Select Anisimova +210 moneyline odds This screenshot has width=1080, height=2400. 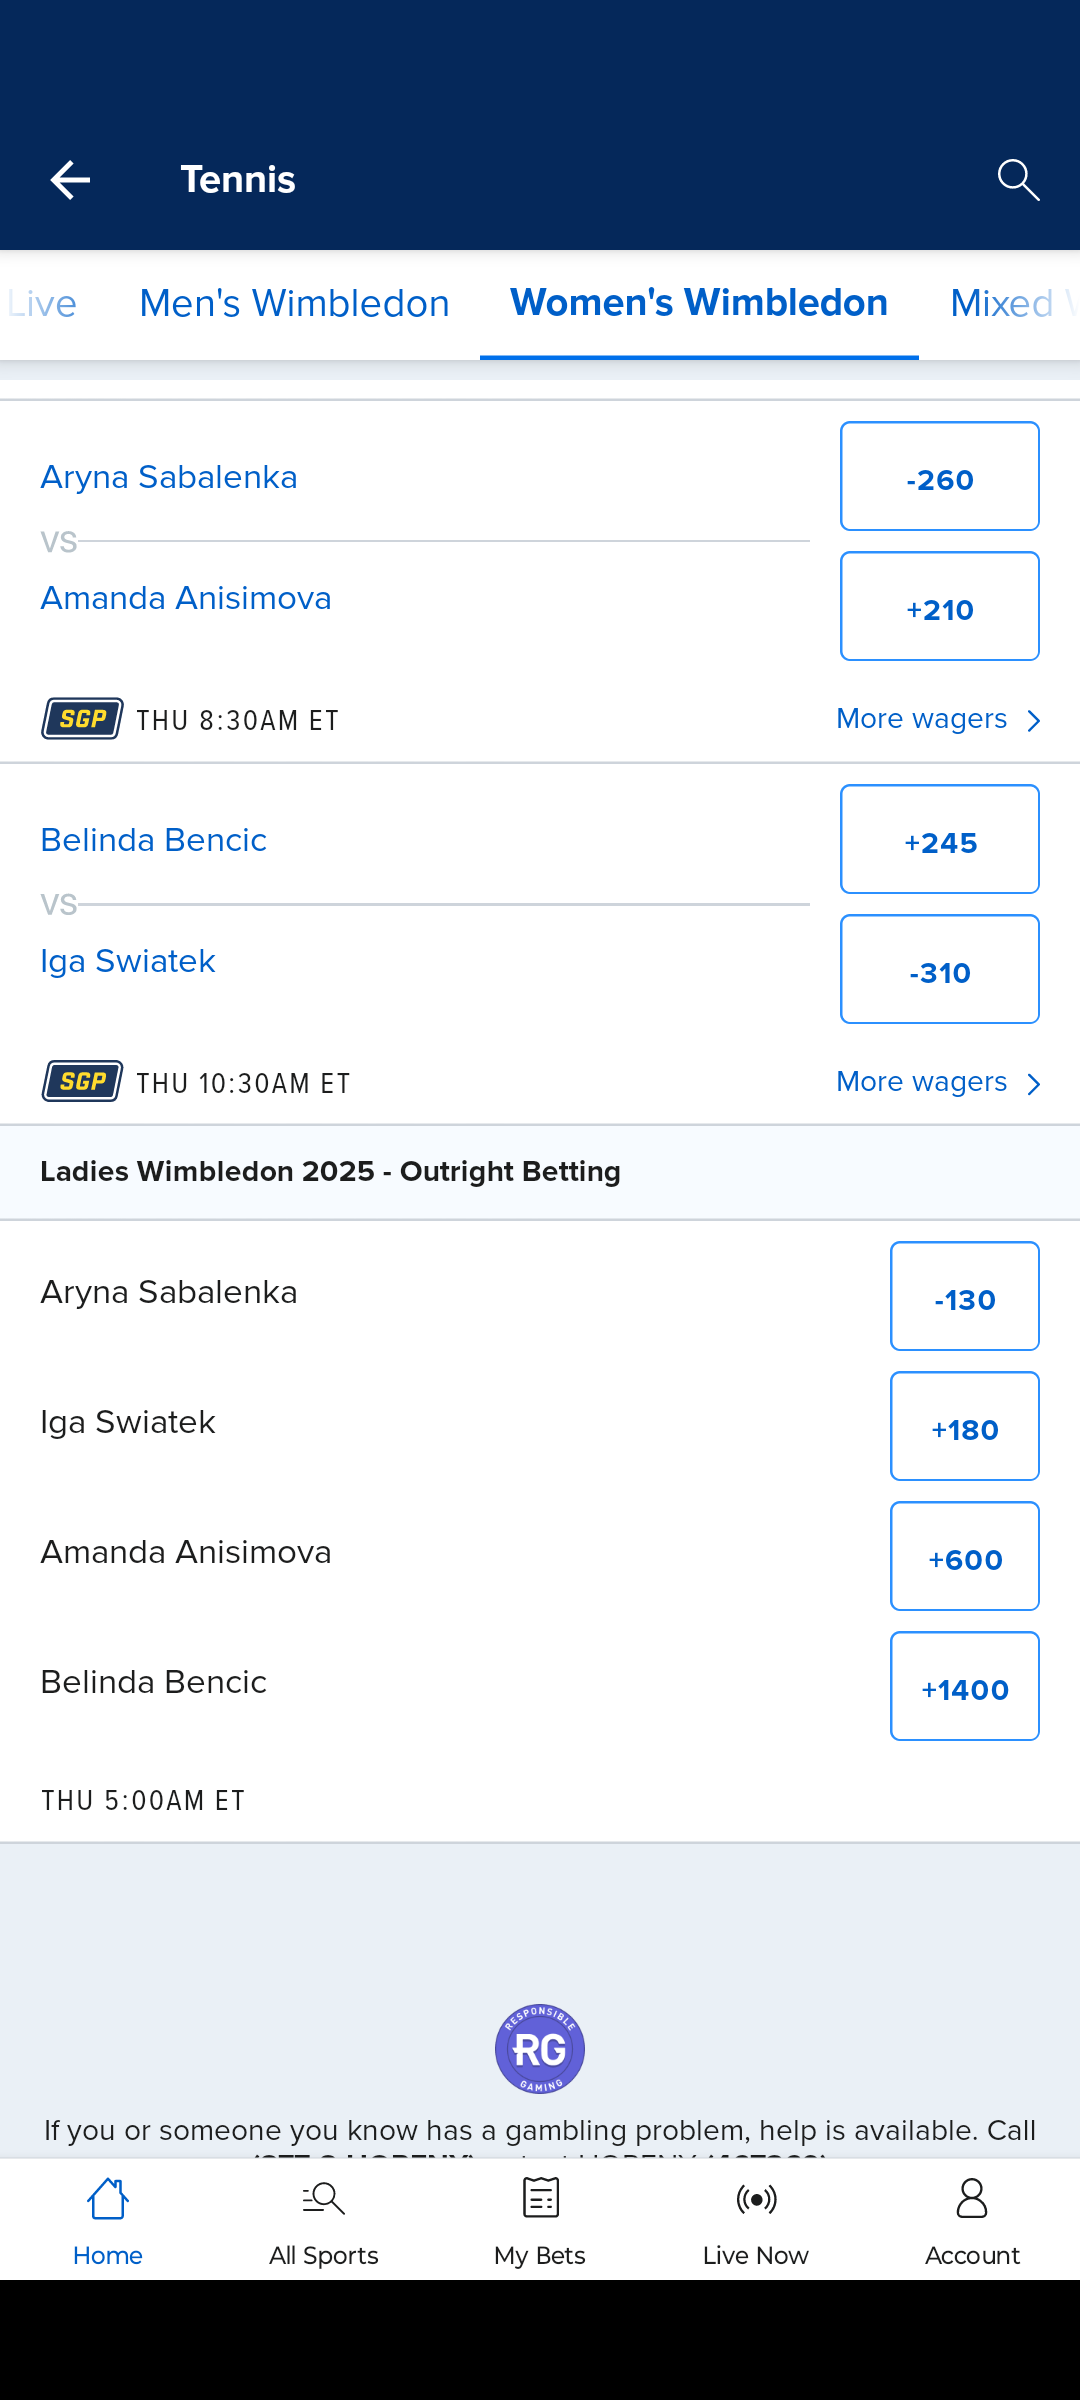point(940,607)
